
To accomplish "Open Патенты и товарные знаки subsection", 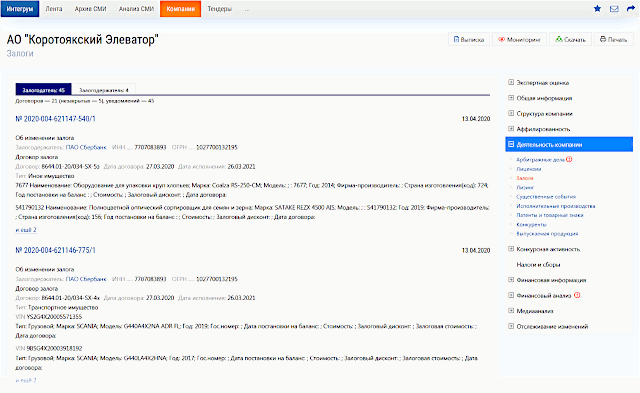I will coord(550,215).
